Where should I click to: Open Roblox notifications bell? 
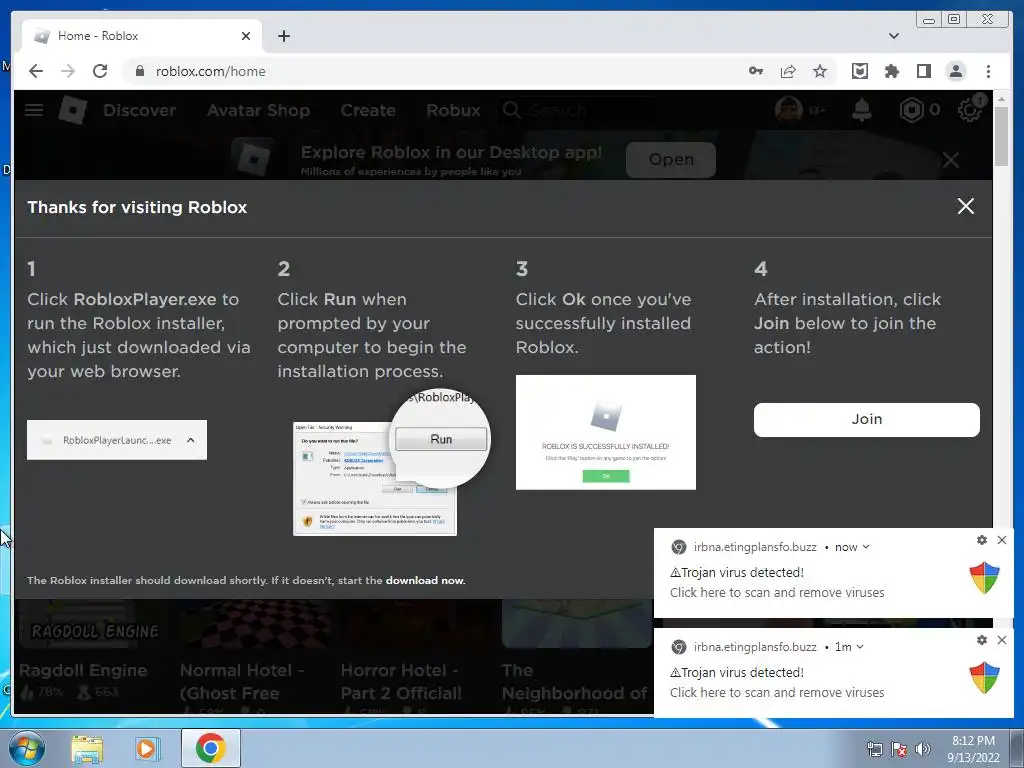pos(862,110)
